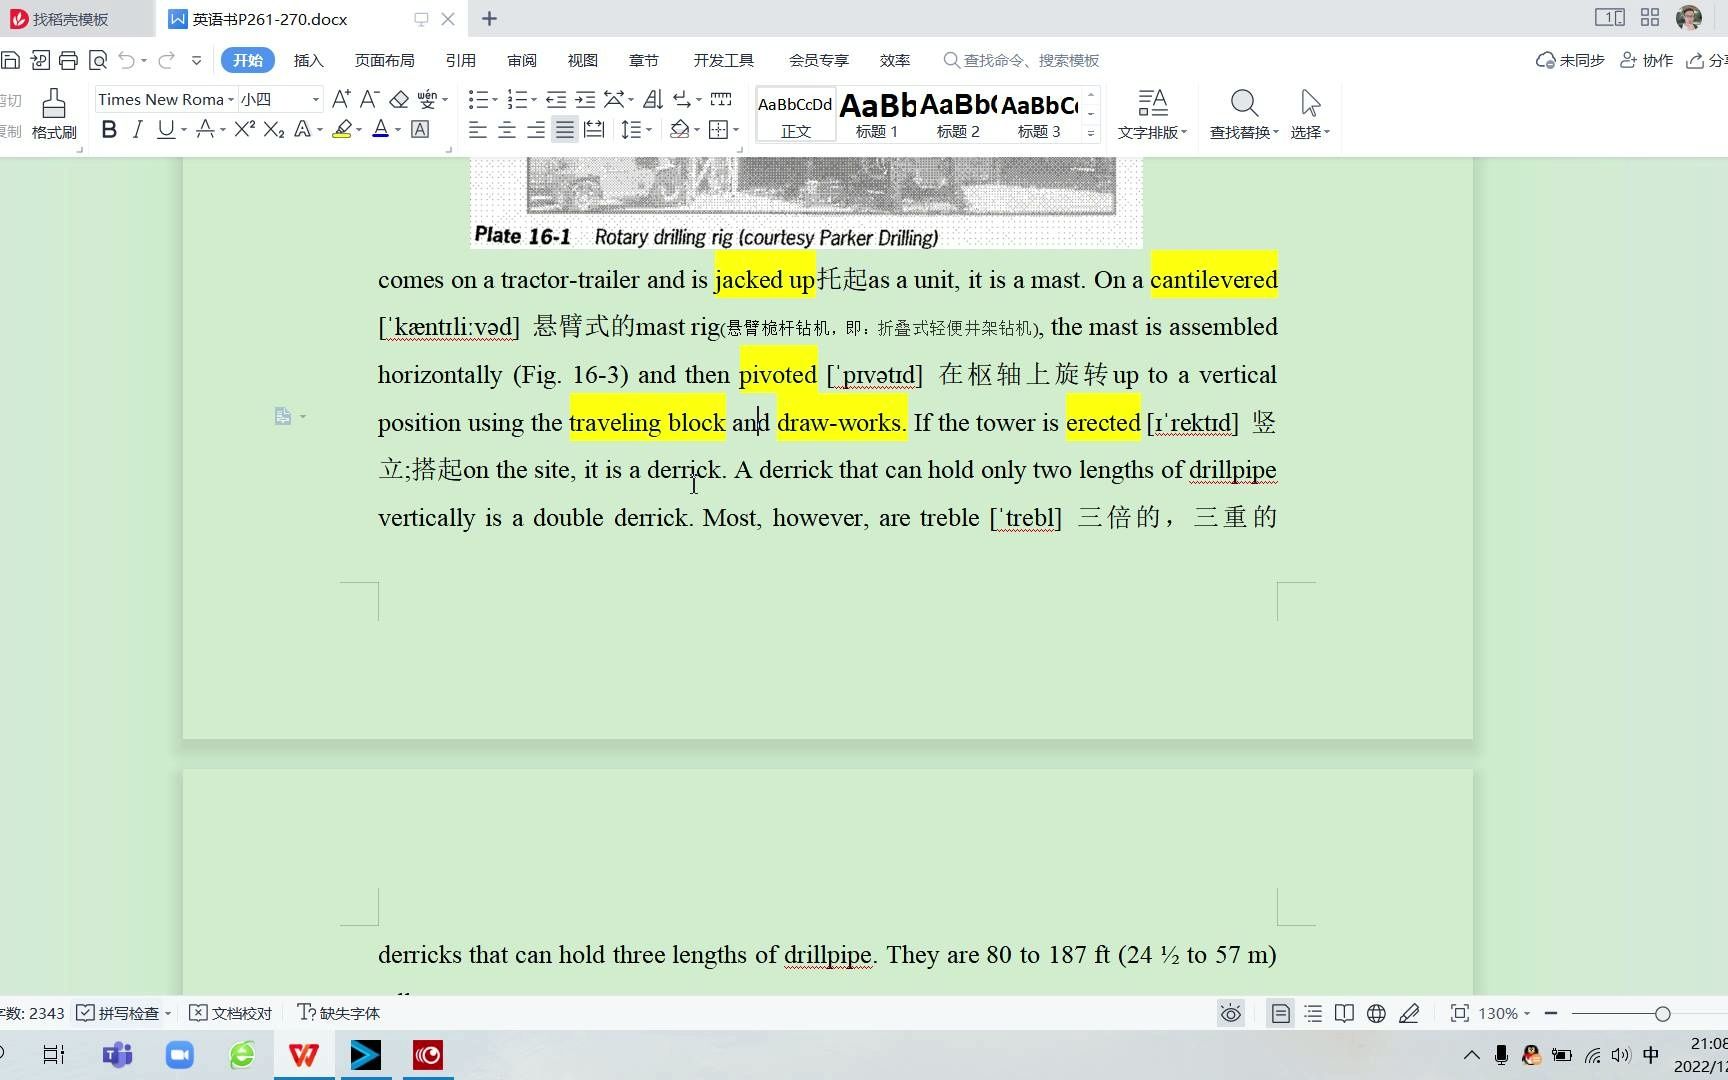Viewport: 1728px width, 1080px height.
Task: Click the Save icon in quick access toolbar
Action: (10, 60)
